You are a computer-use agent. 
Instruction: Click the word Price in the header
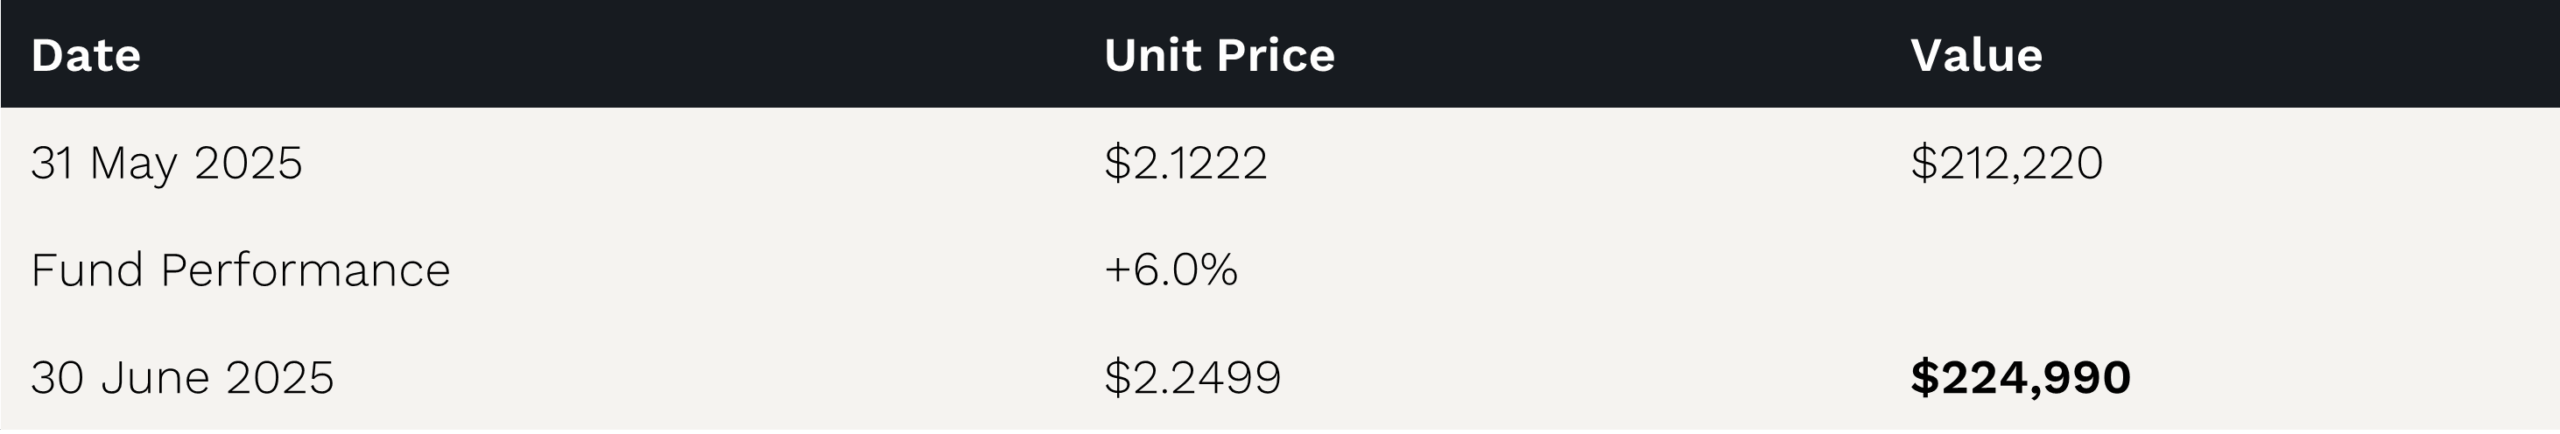(x=1276, y=55)
